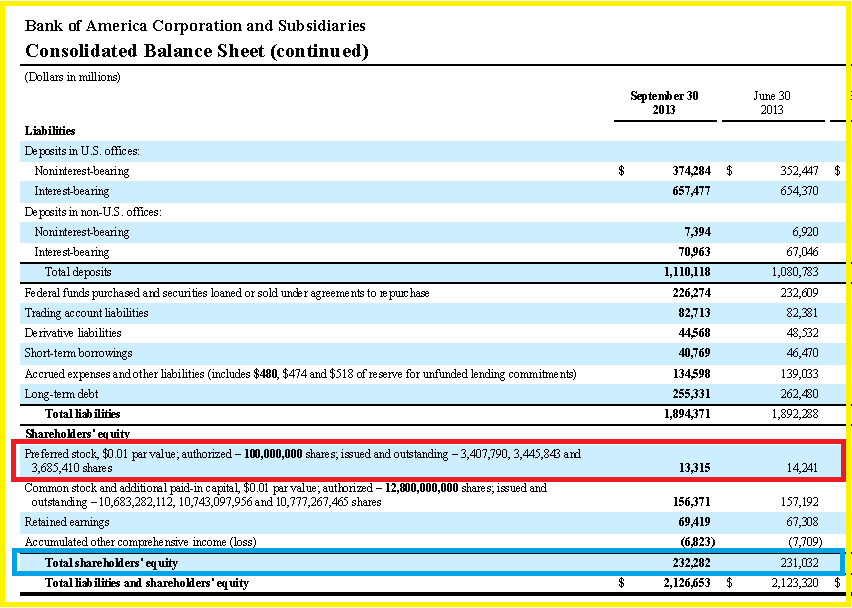The height and width of the screenshot is (608, 852).
Task: Click the value 67,308
Action: click(802, 522)
